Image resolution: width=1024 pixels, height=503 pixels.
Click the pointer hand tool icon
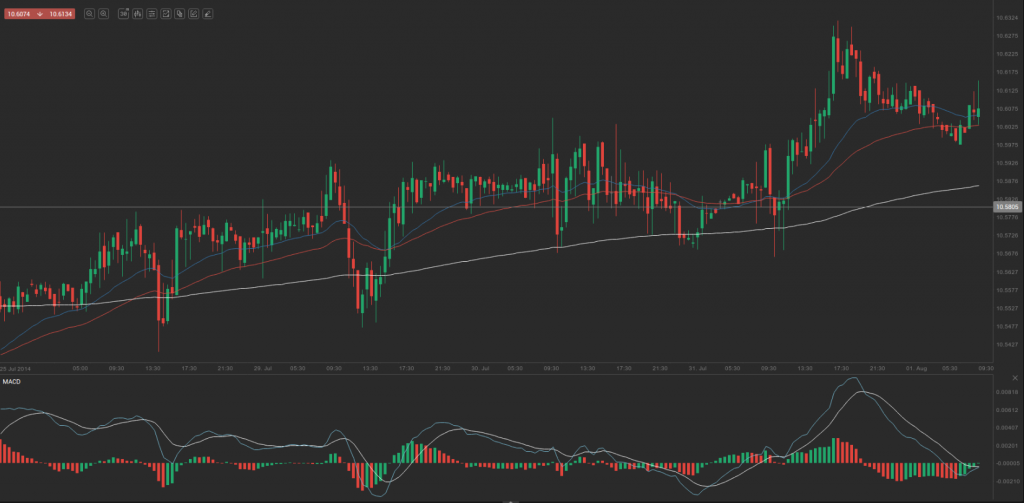(x=179, y=15)
